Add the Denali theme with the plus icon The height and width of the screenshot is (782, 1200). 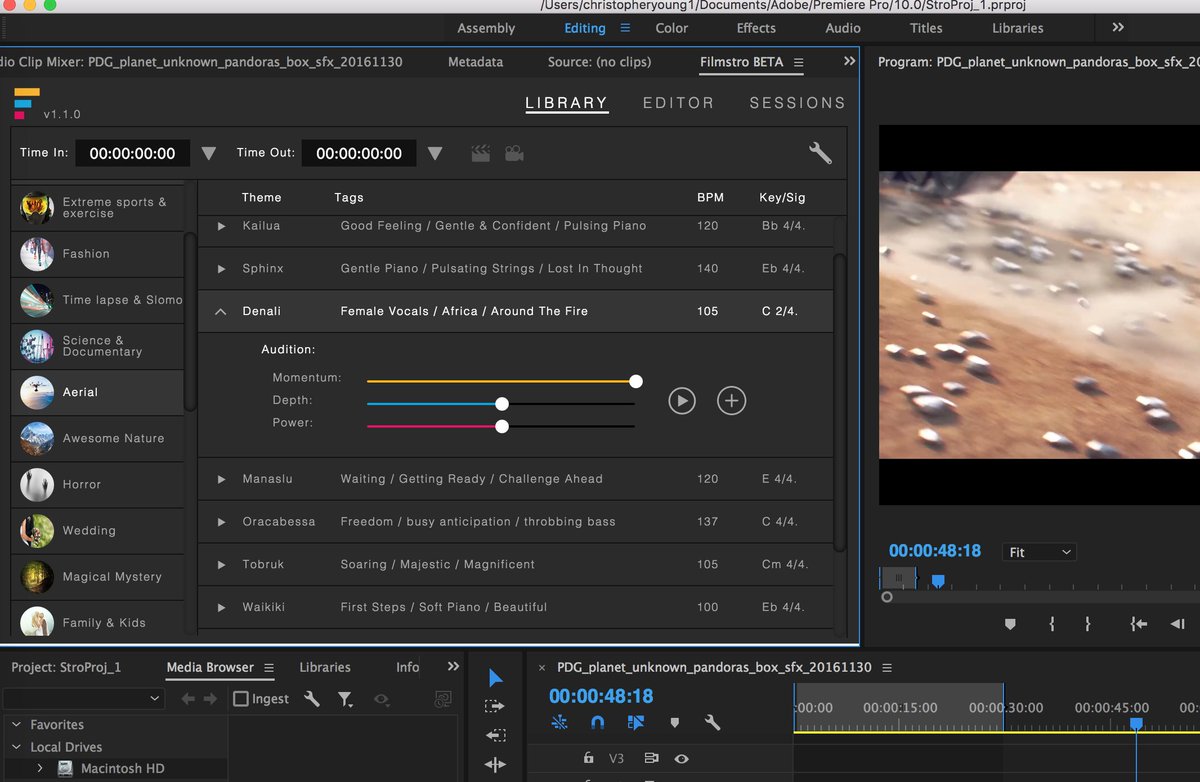coord(731,401)
